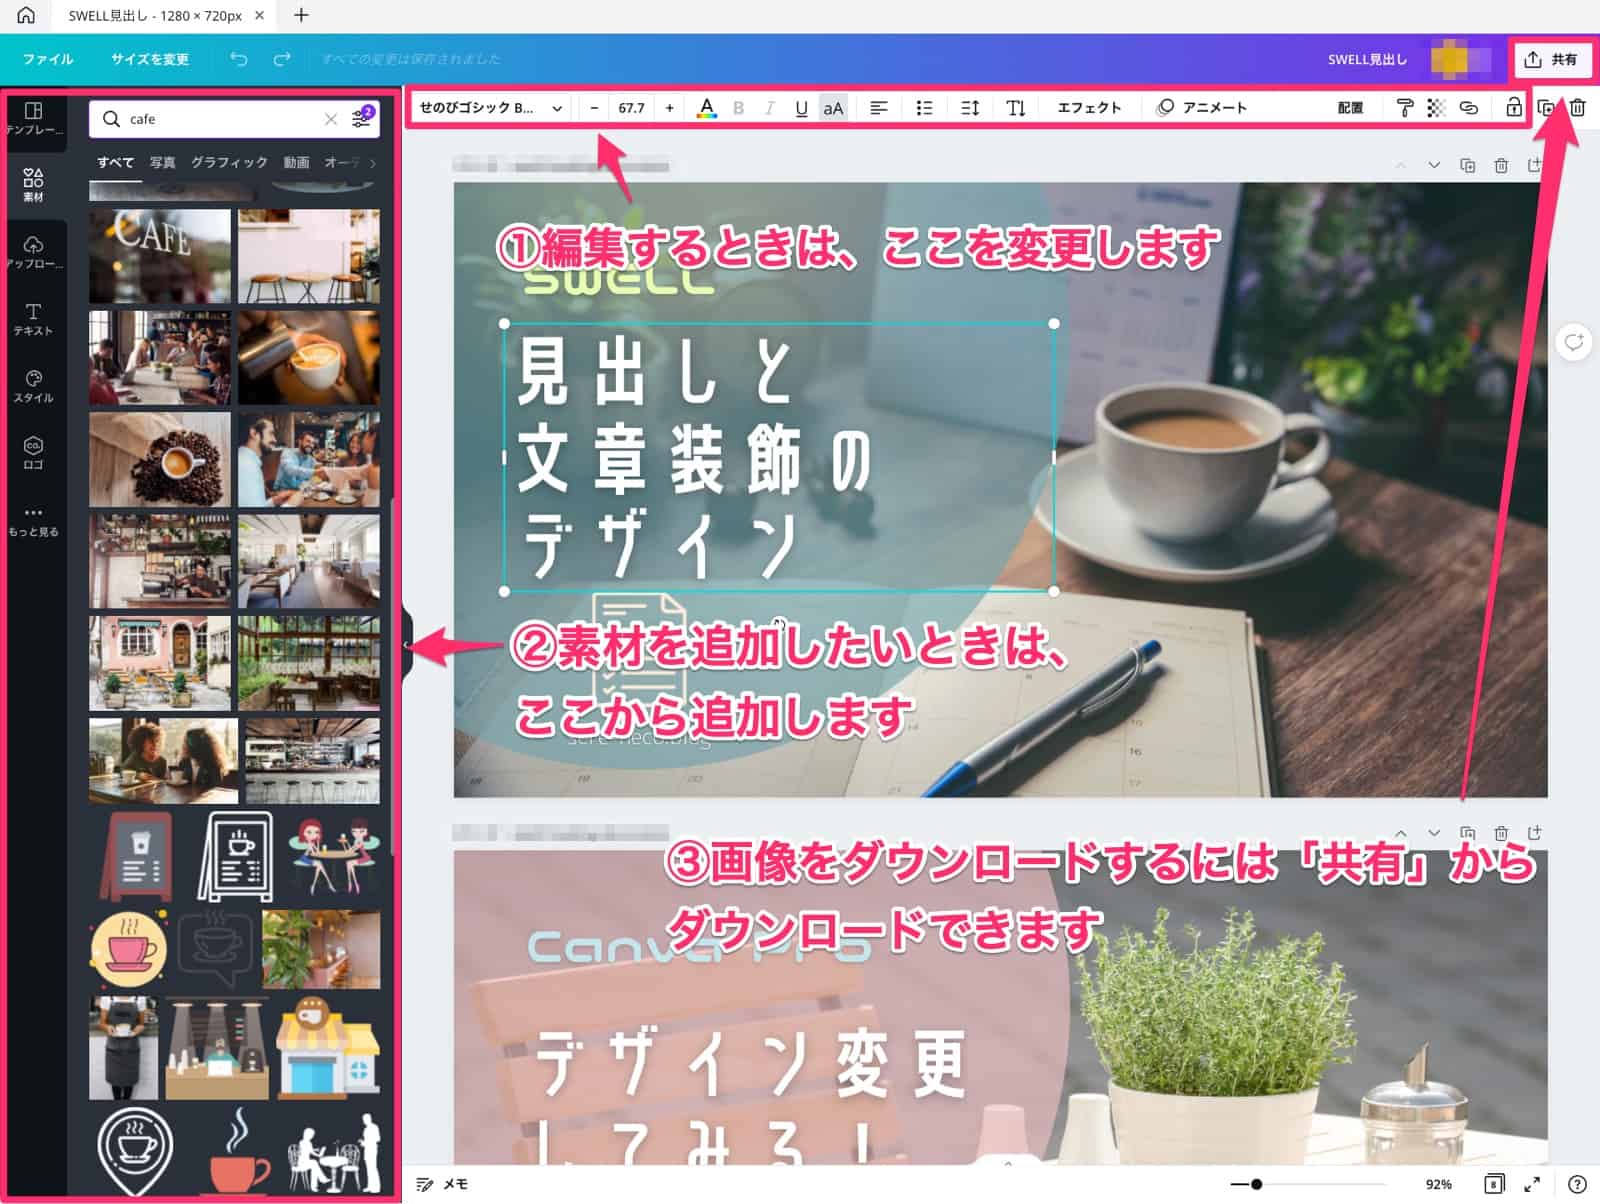Toggle bold formatting
Screen dimensions: 1600x1204
coord(738,108)
